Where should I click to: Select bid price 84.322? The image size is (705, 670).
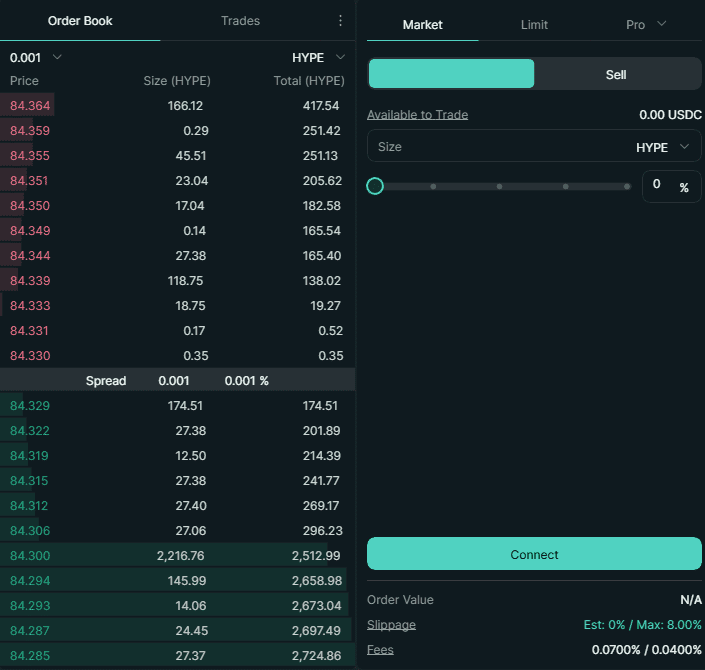(x=30, y=431)
